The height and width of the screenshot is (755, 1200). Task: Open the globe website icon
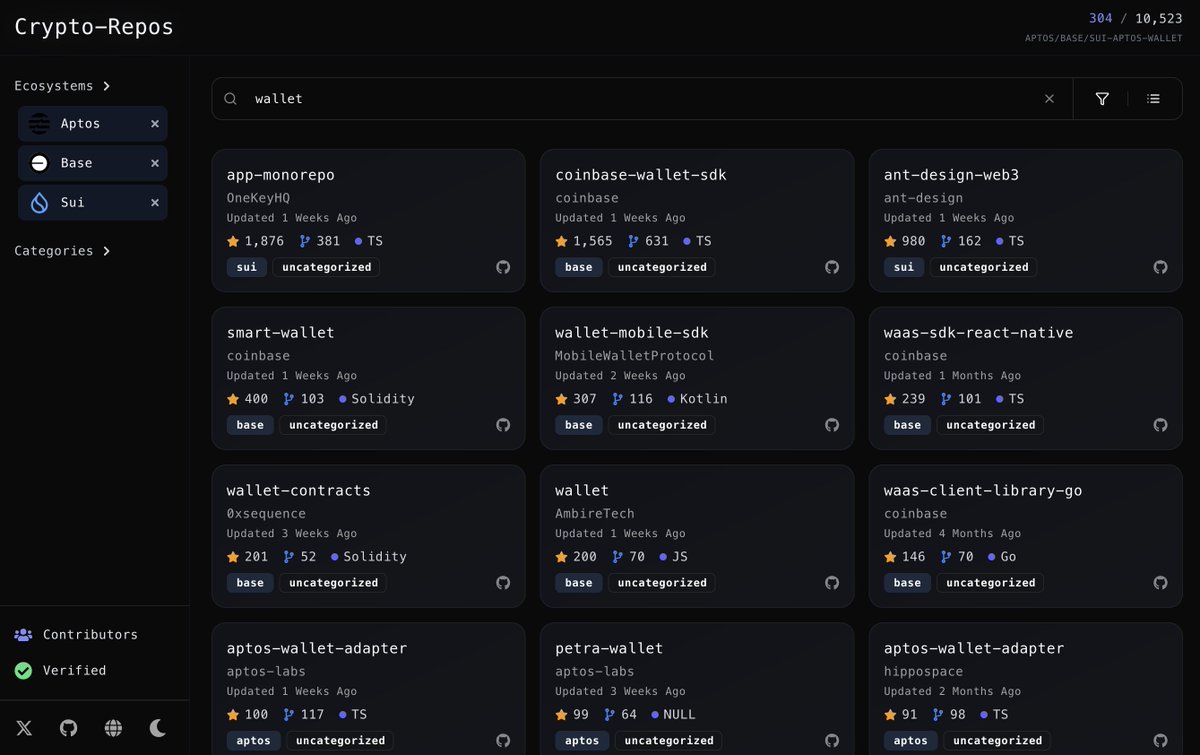[x=113, y=728]
